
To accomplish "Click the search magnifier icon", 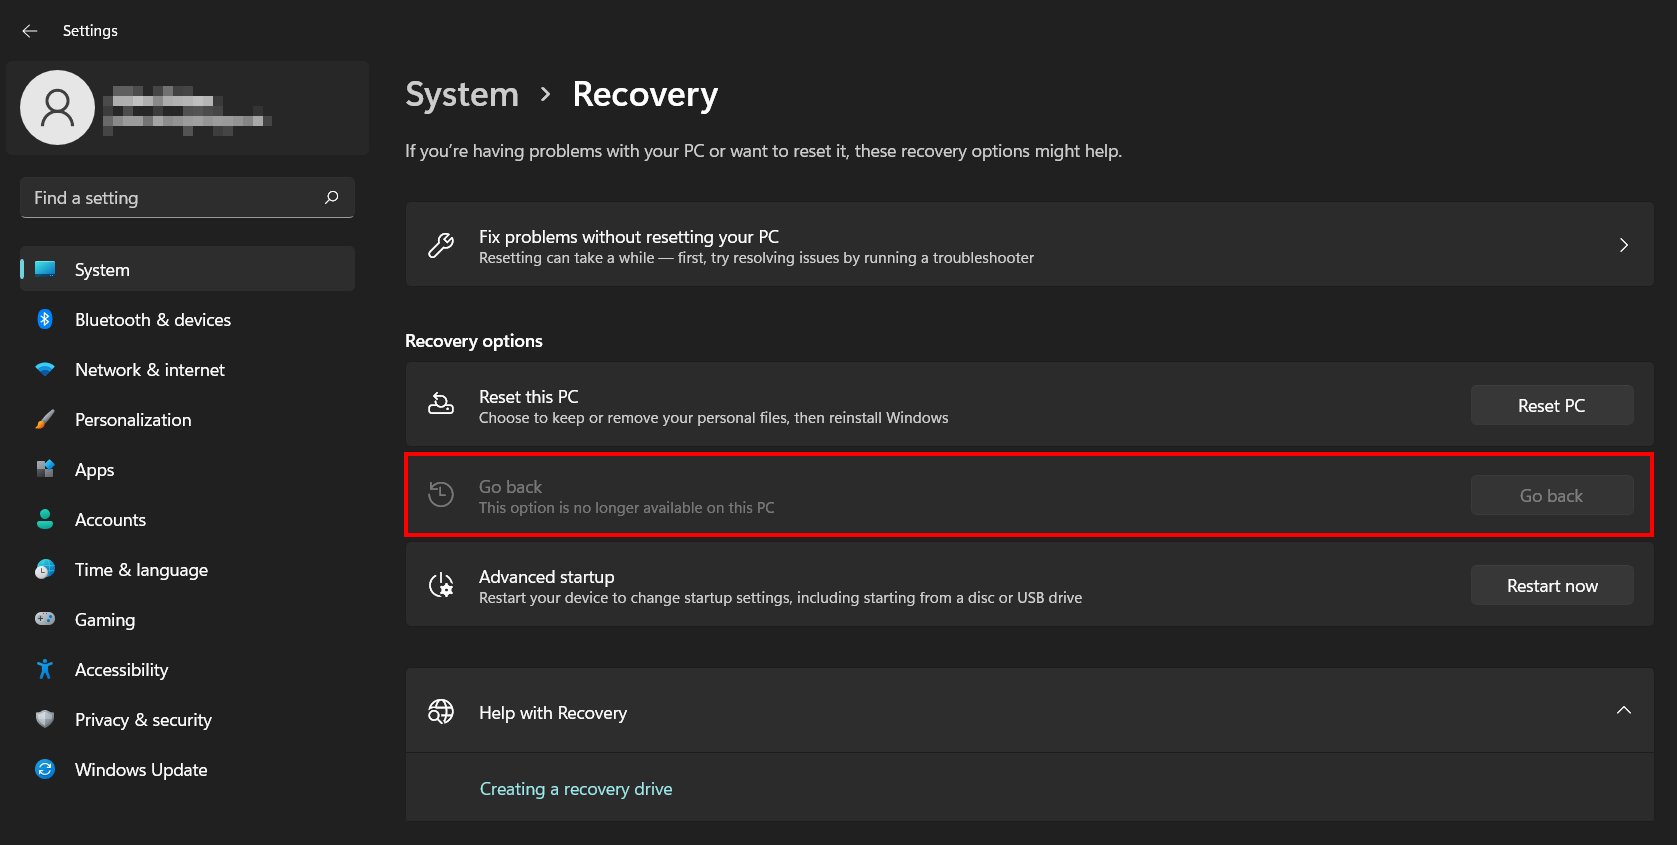I will pos(332,198).
